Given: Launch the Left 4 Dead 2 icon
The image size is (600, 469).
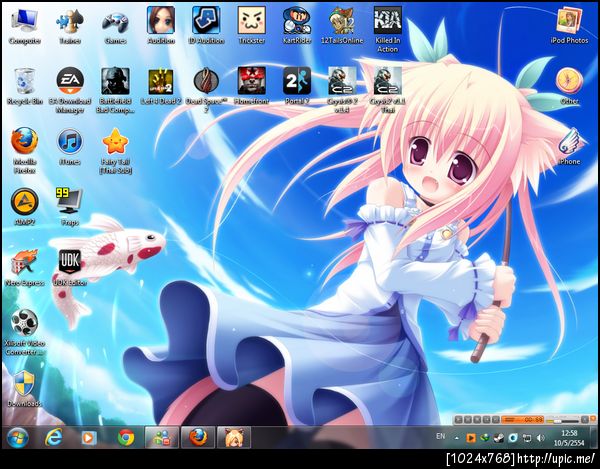Looking at the screenshot, I should (161, 86).
